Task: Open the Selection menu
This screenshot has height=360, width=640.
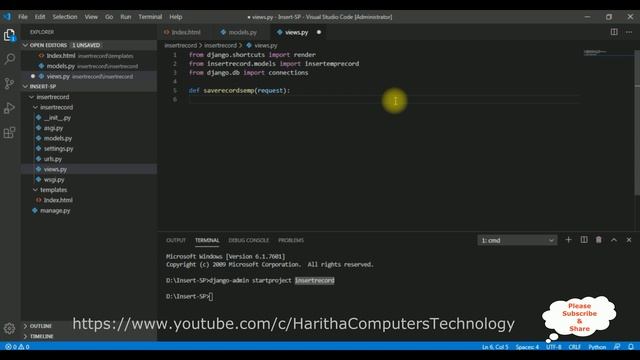Action: coord(65,17)
